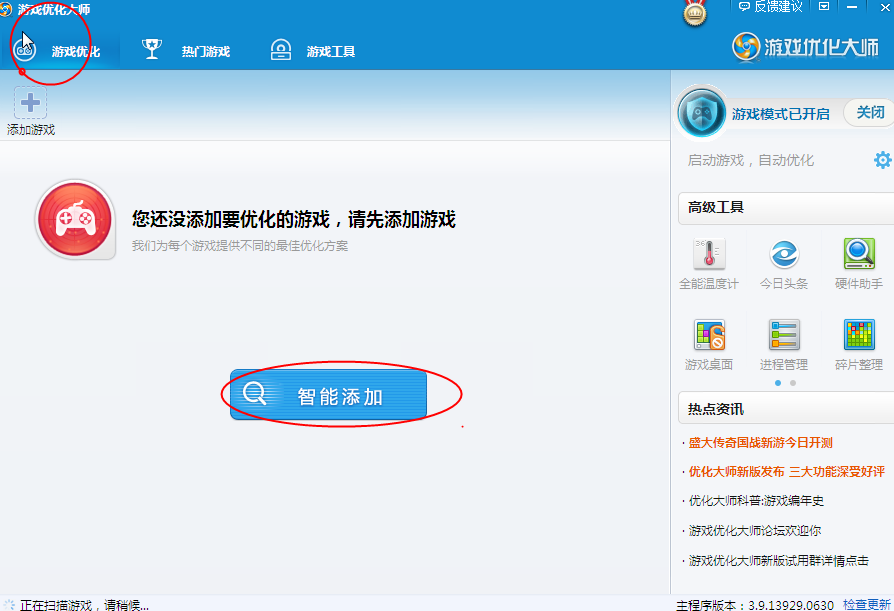Click the trophy icon beside 热门游戏
Viewport: 894px width, 611px height.
click(152, 50)
